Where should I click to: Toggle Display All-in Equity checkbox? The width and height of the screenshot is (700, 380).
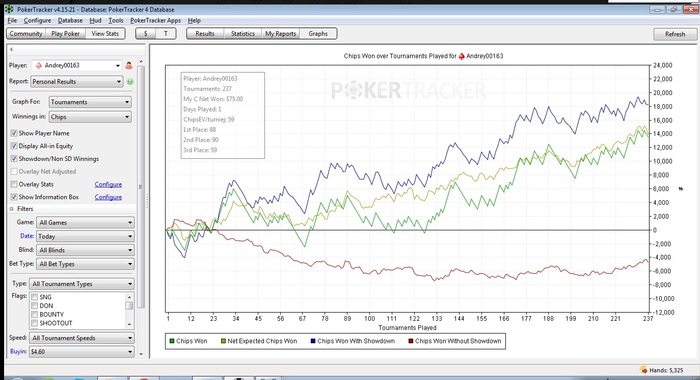14,146
